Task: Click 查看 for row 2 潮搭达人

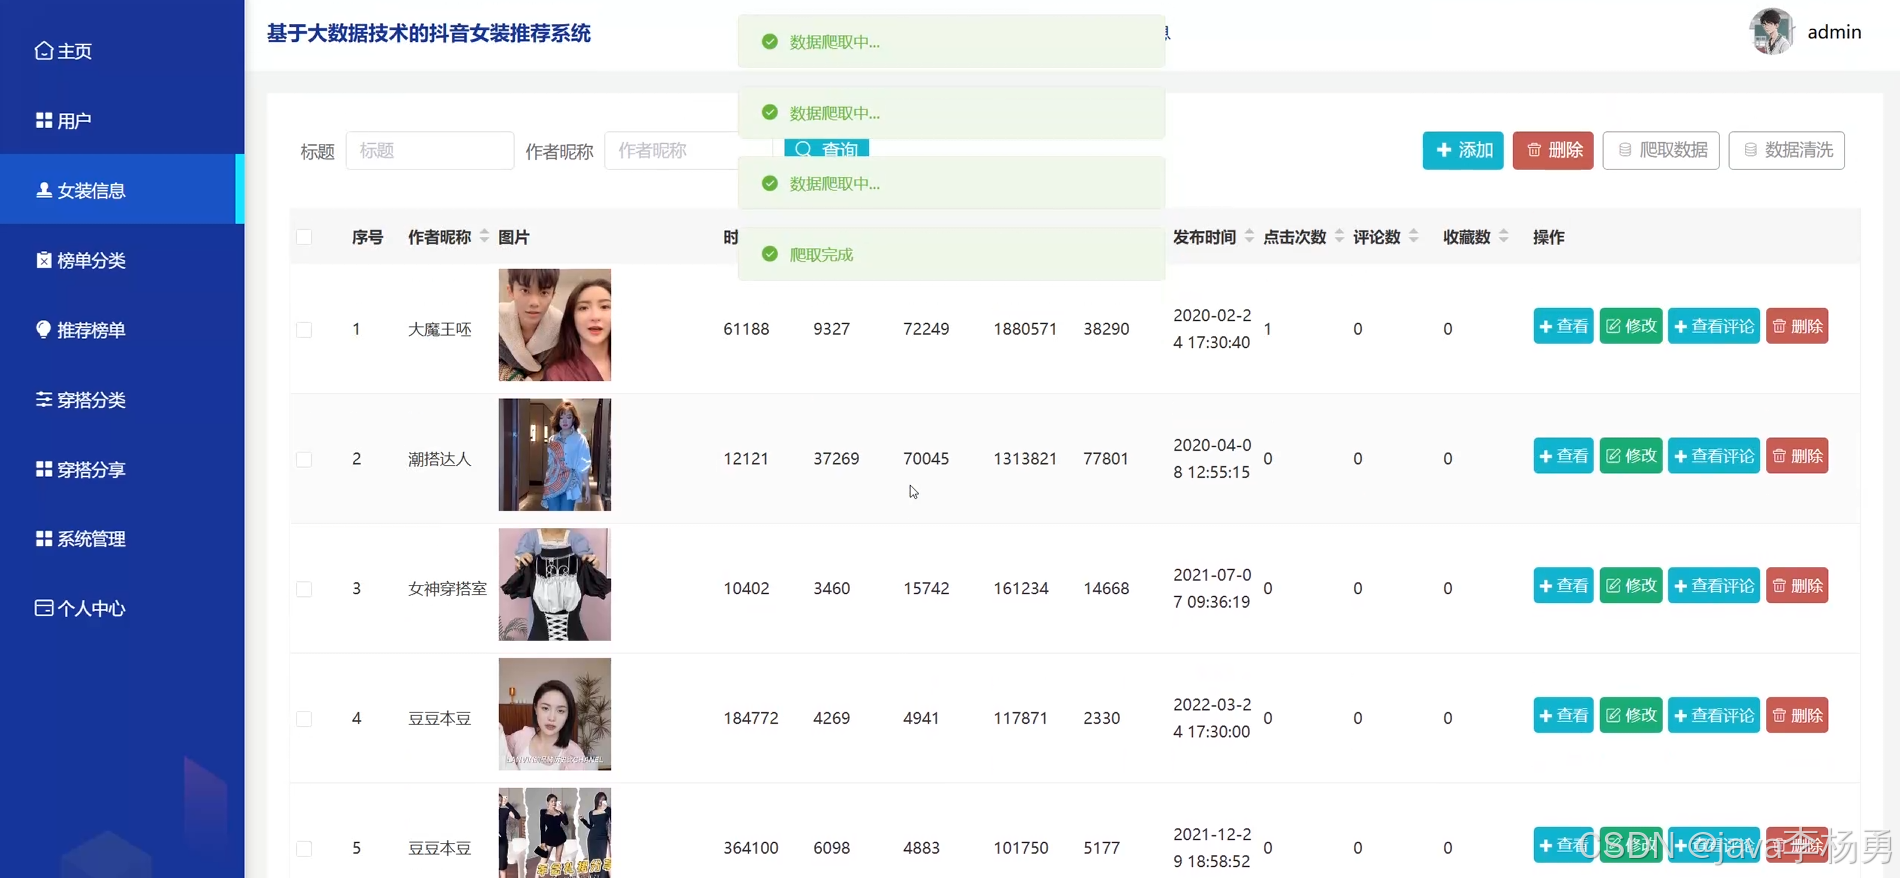Action: [1563, 456]
